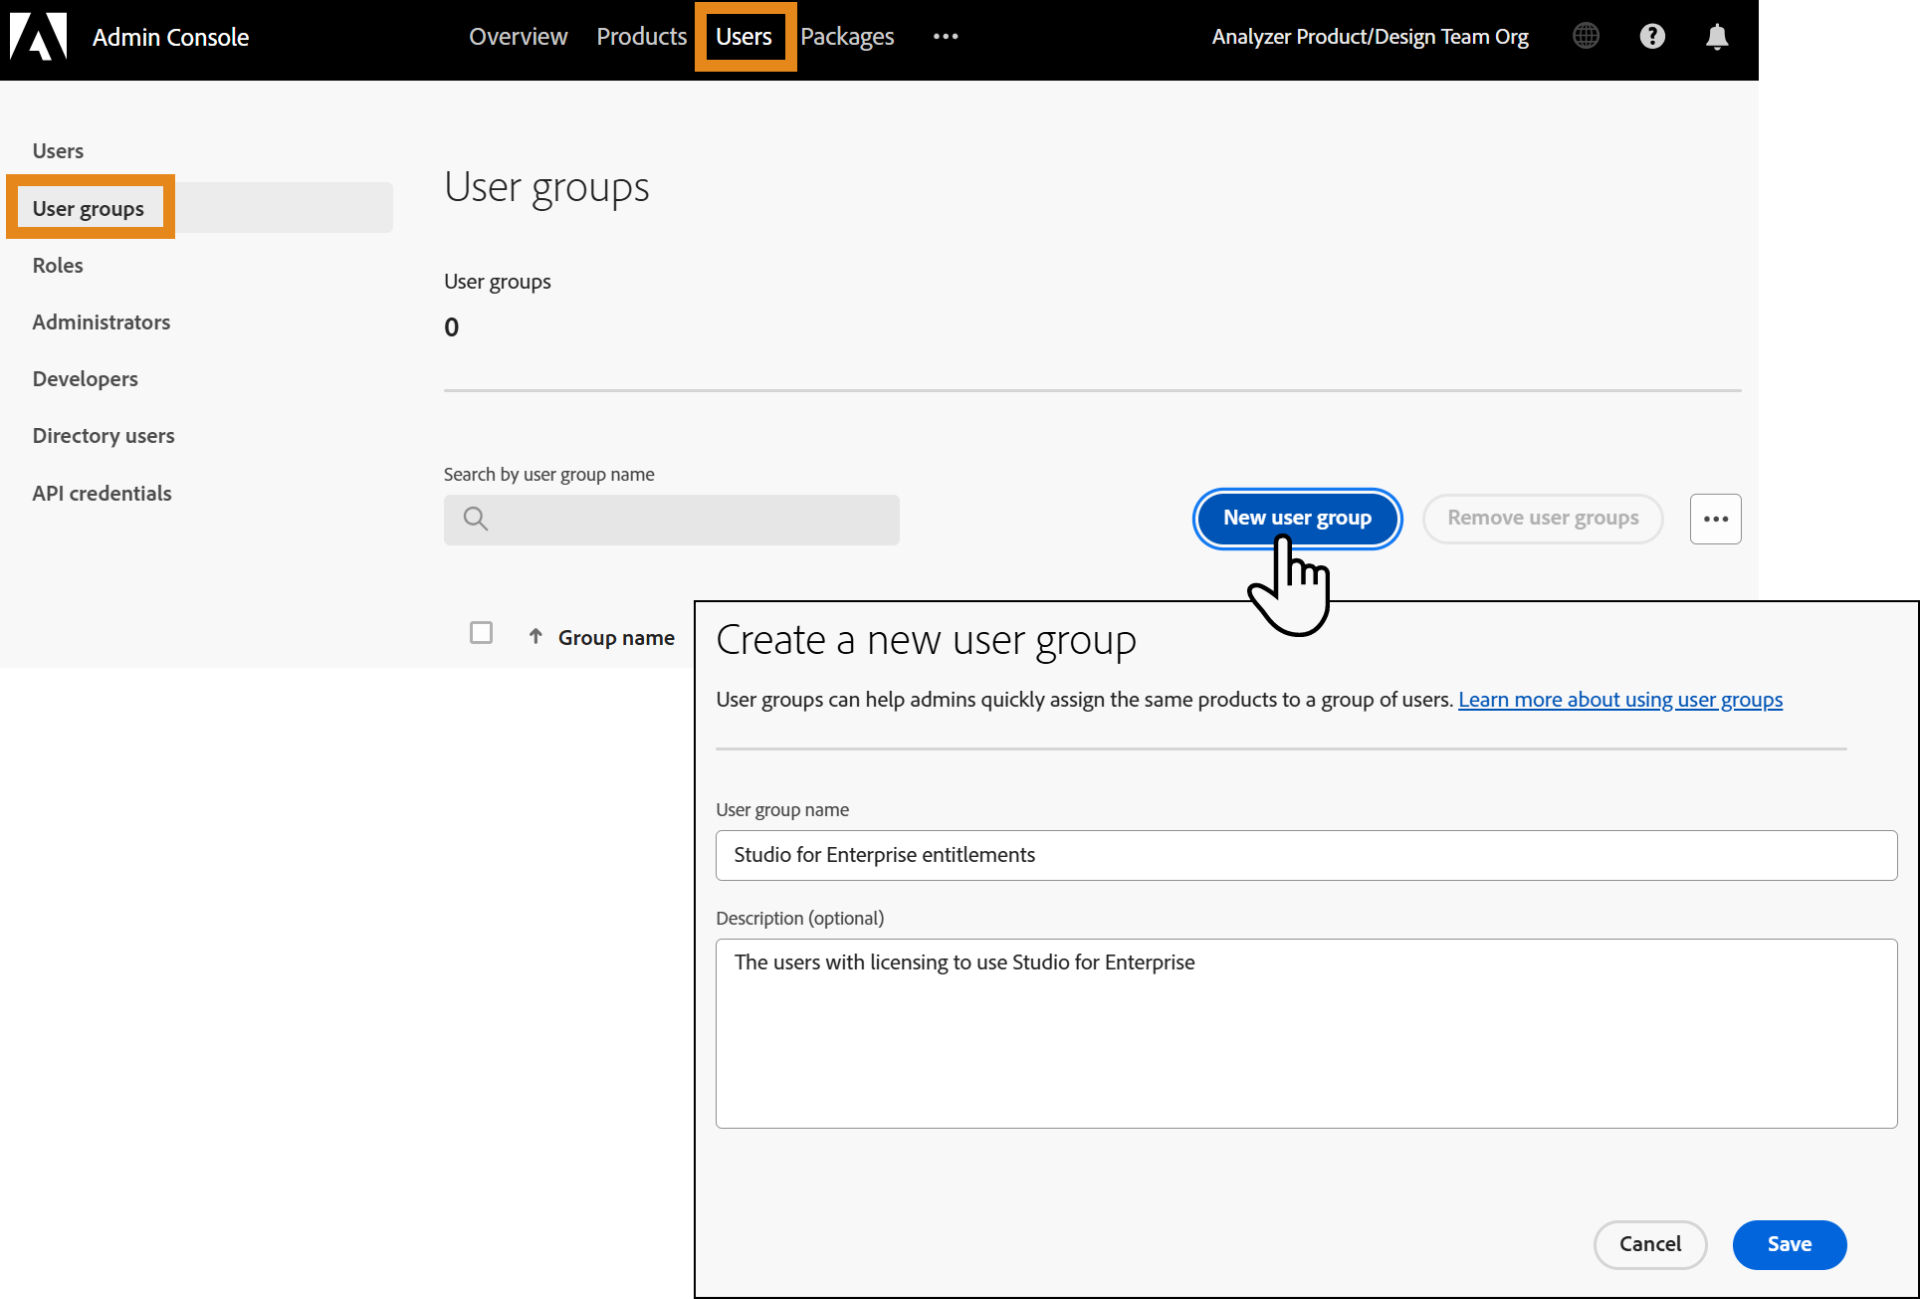This screenshot has height=1299, width=1920.
Task: Click into the User group name field
Action: (1306, 855)
